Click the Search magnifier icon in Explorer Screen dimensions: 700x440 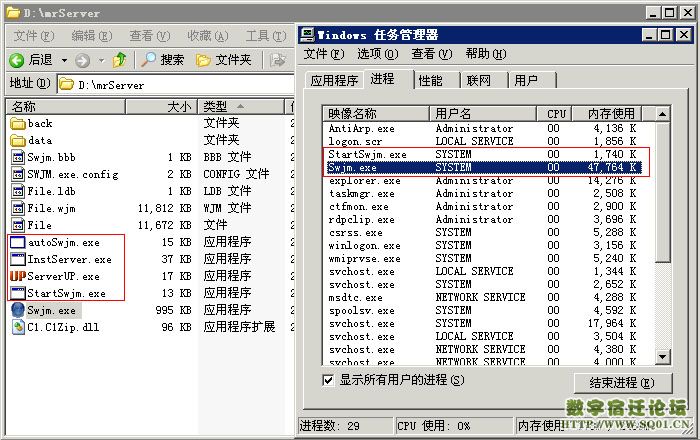click(x=148, y=60)
